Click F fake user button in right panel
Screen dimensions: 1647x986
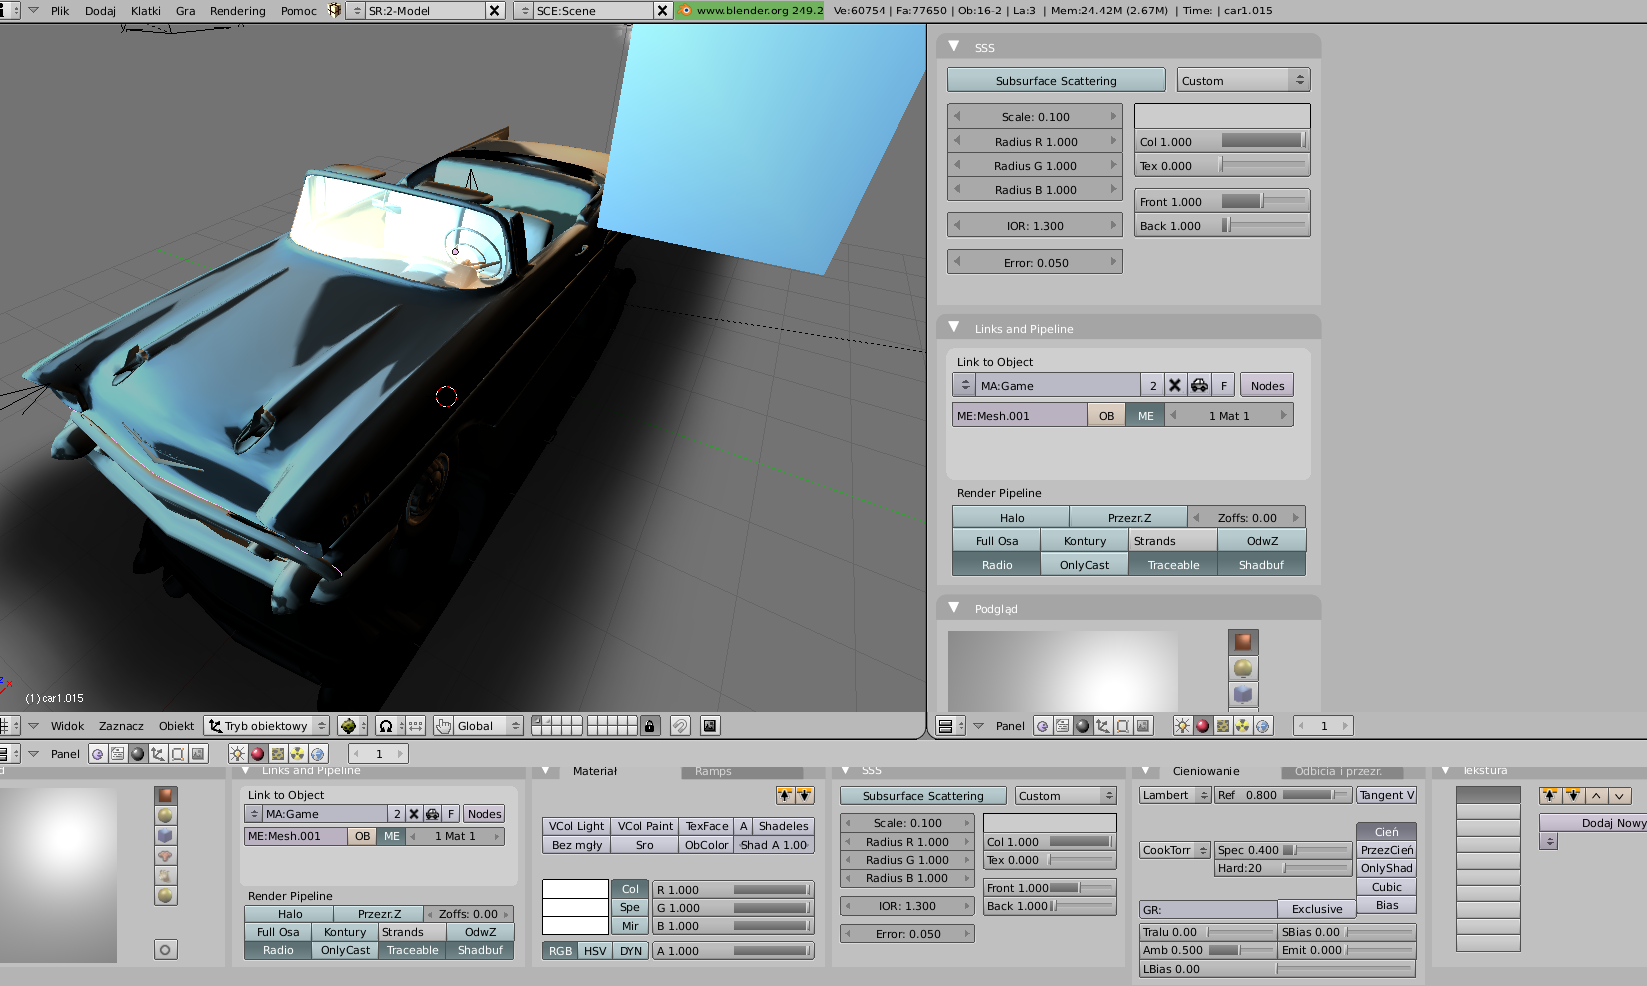coord(1224,386)
